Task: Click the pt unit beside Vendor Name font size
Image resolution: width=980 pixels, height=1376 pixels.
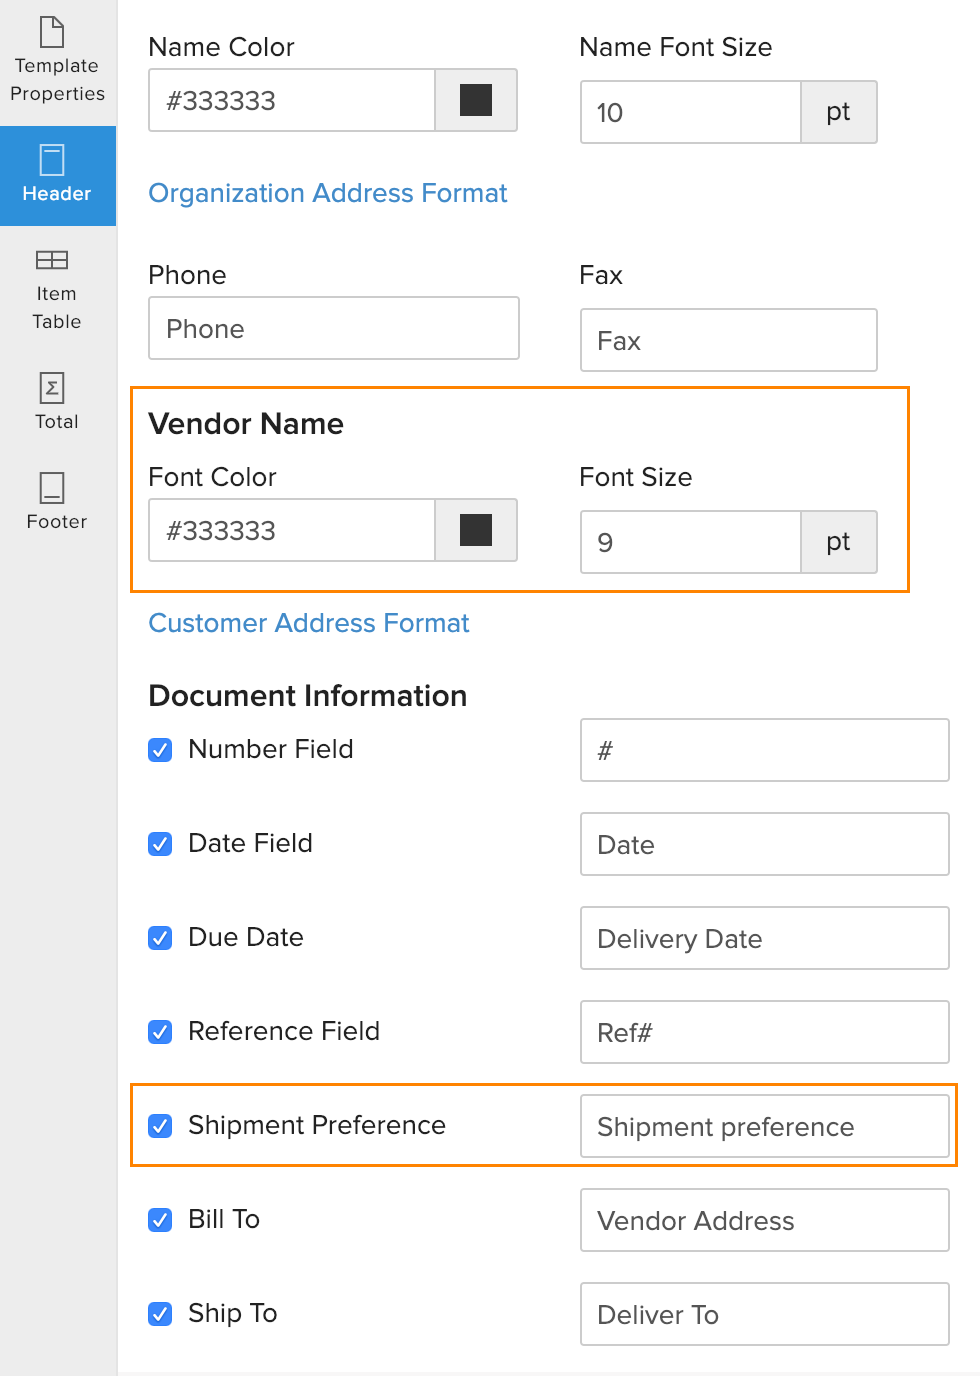Action: coord(838,542)
